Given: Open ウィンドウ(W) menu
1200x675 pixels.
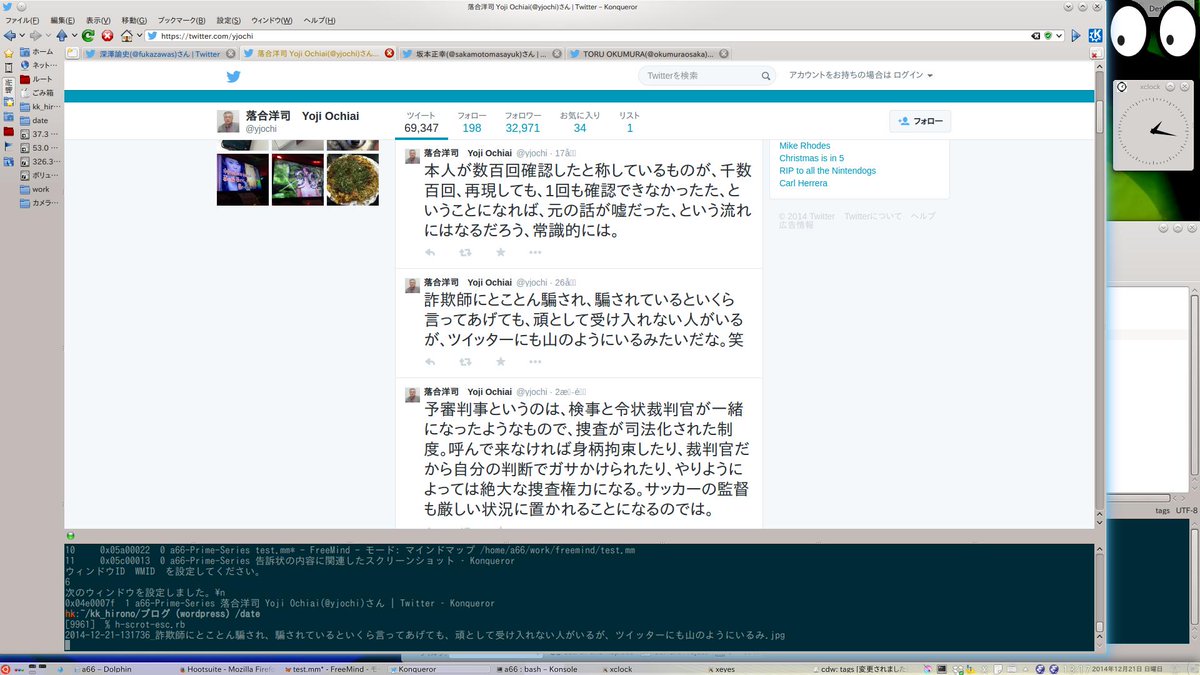Looking at the screenshot, I should pos(272,20).
